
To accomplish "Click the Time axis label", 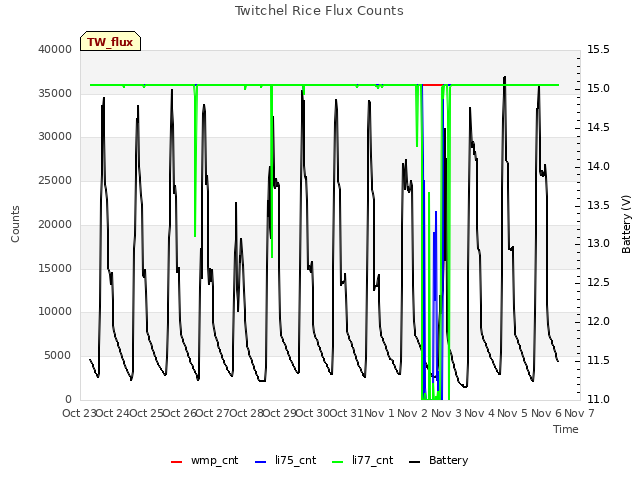I will [x=566, y=429].
